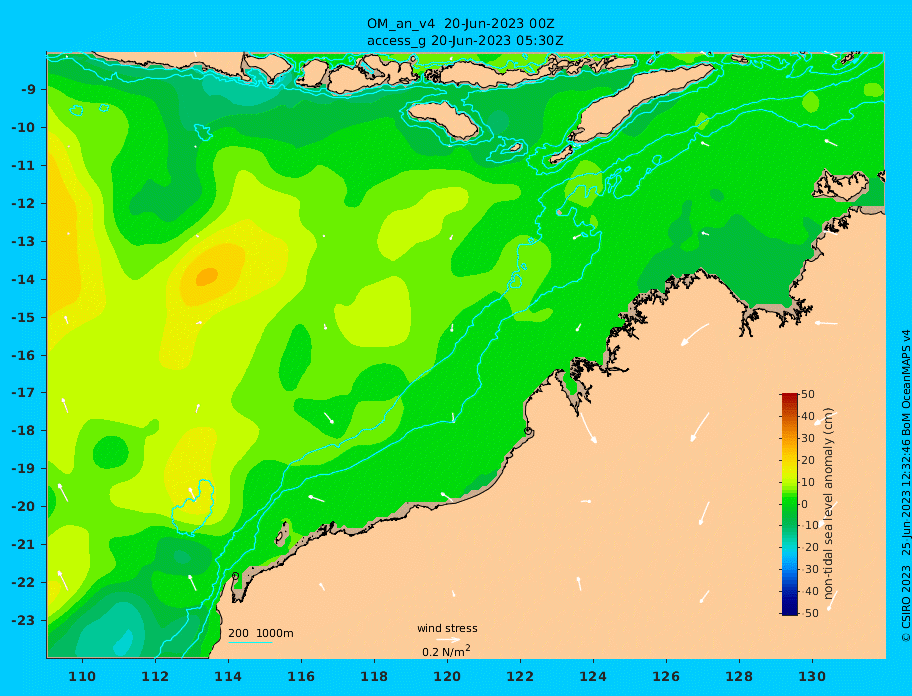Click the colorbar tick label -30

808,569
